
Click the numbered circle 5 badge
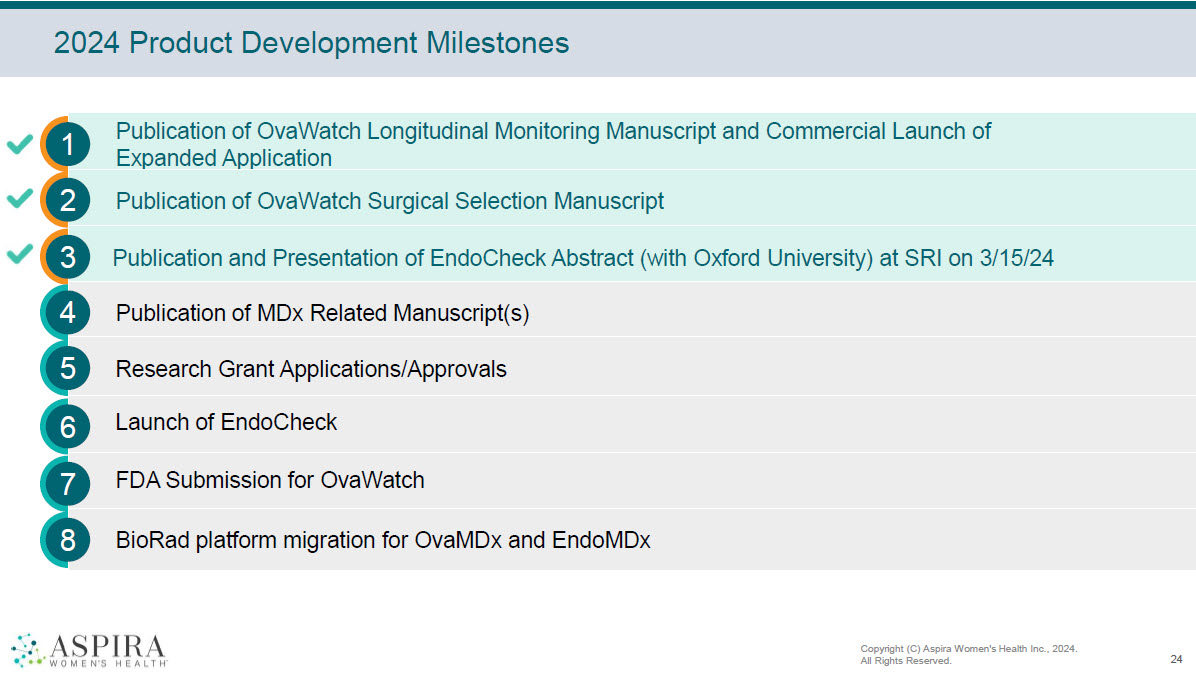pos(66,368)
